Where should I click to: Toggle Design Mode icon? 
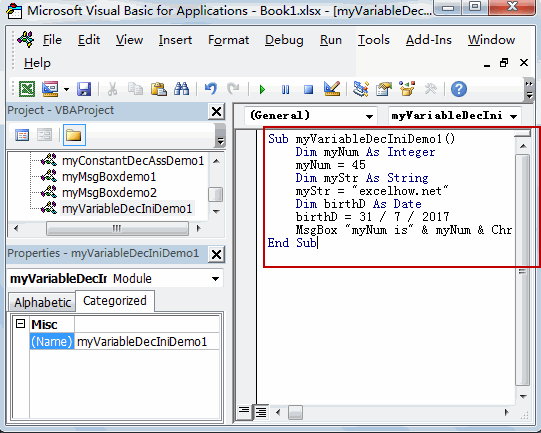coord(332,89)
